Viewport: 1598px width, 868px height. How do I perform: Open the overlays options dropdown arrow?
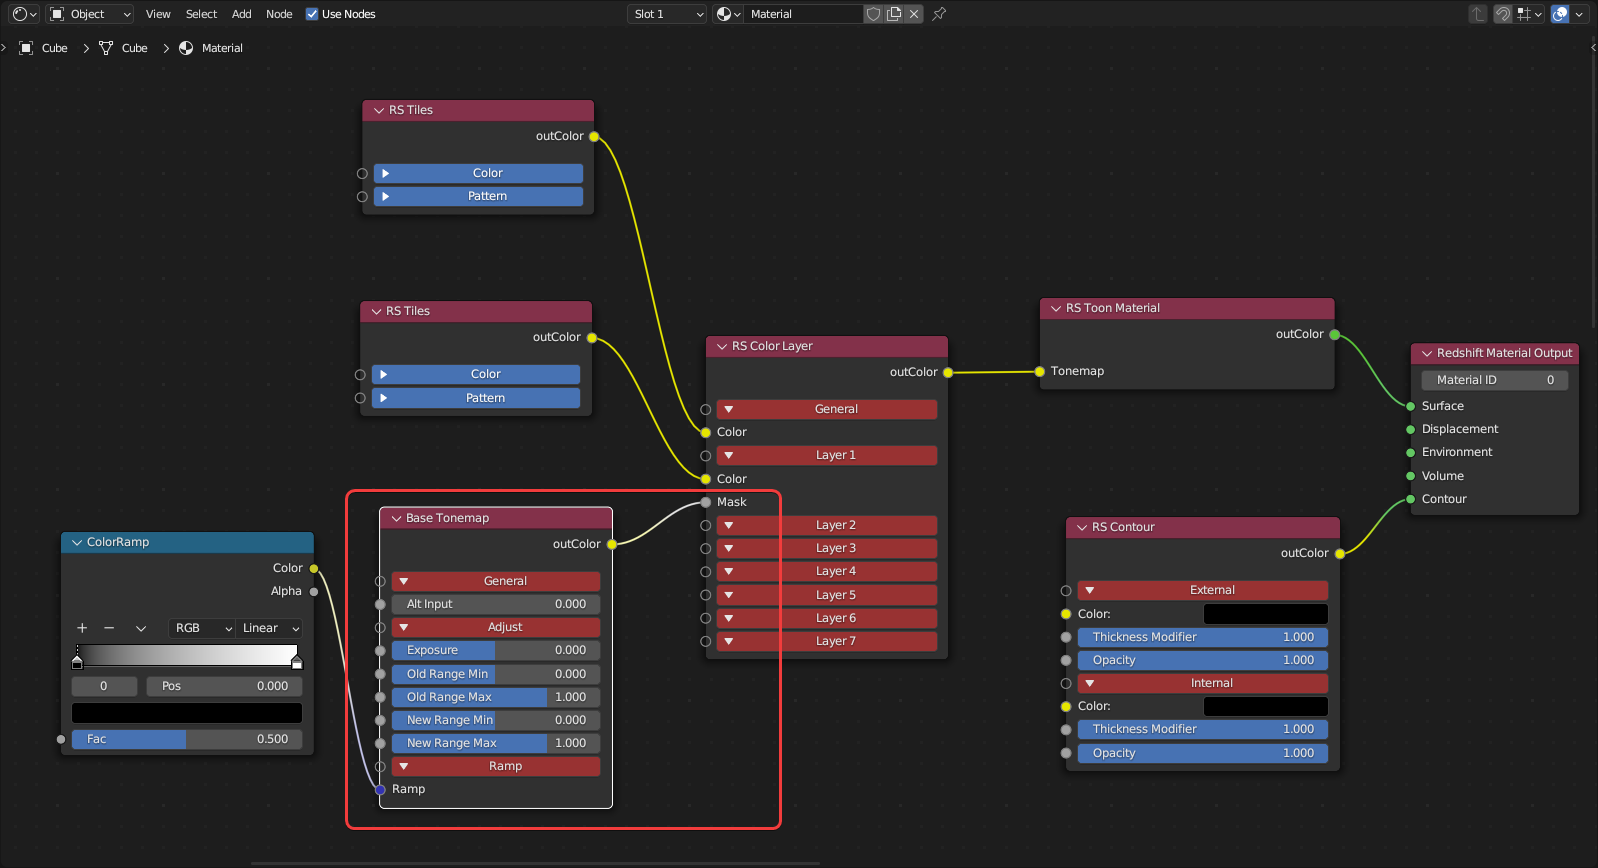(x=1579, y=14)
